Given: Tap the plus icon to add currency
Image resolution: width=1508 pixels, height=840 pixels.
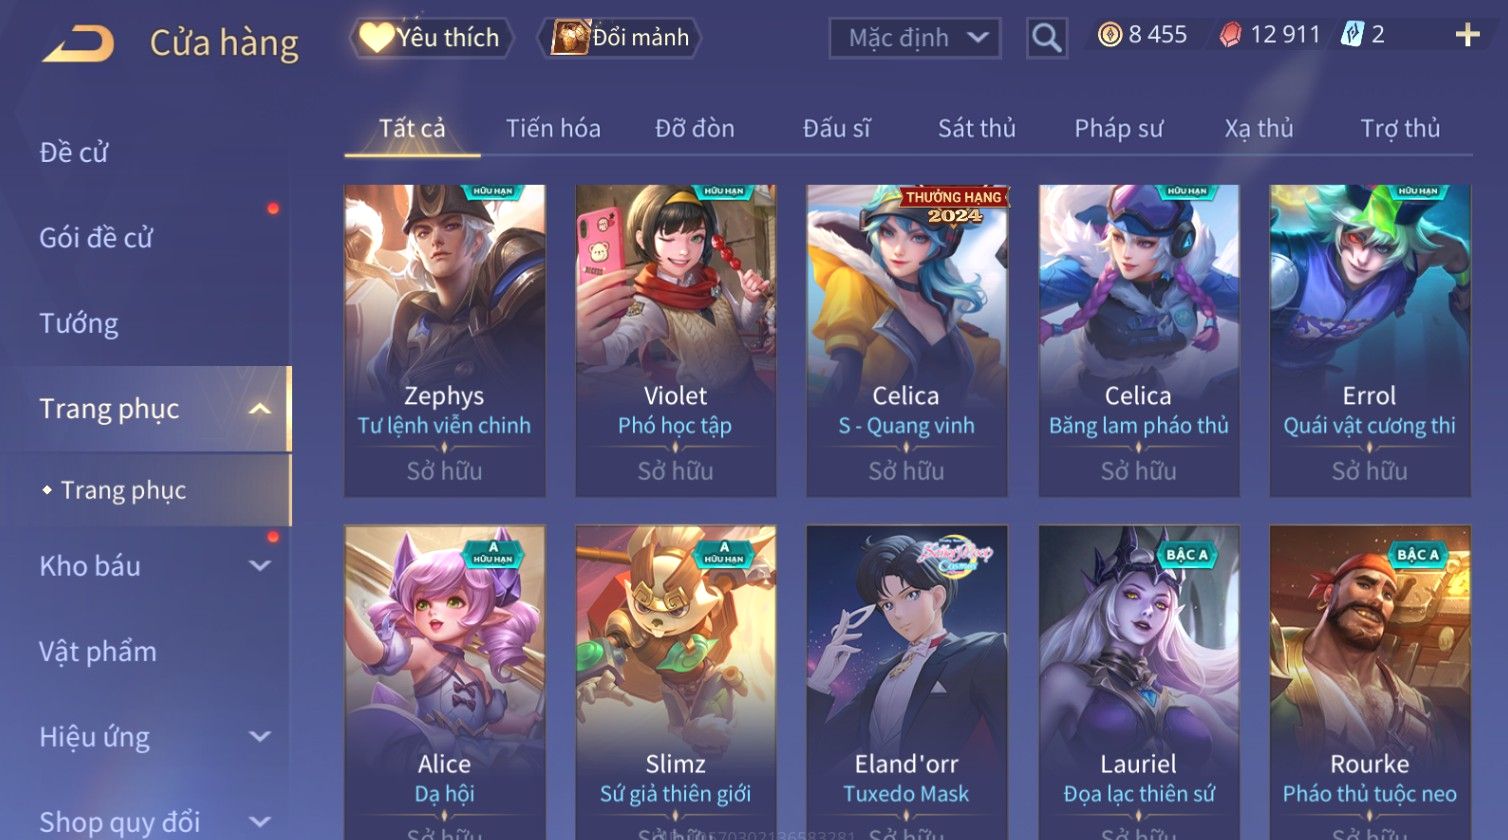Looking at the screenshot, I should (1467, 35).
